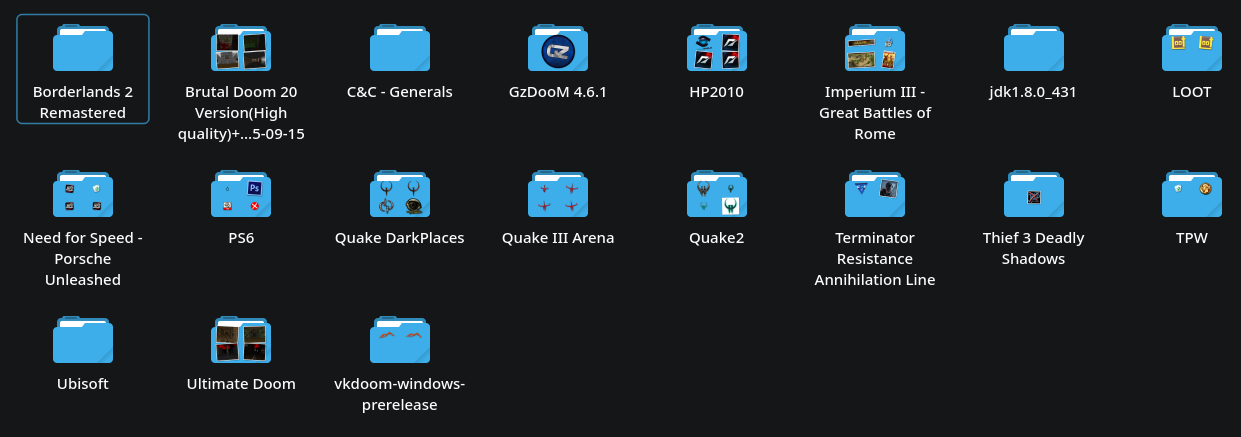Select the Thief 3 Deadly Shadows folder icon

1034,193
